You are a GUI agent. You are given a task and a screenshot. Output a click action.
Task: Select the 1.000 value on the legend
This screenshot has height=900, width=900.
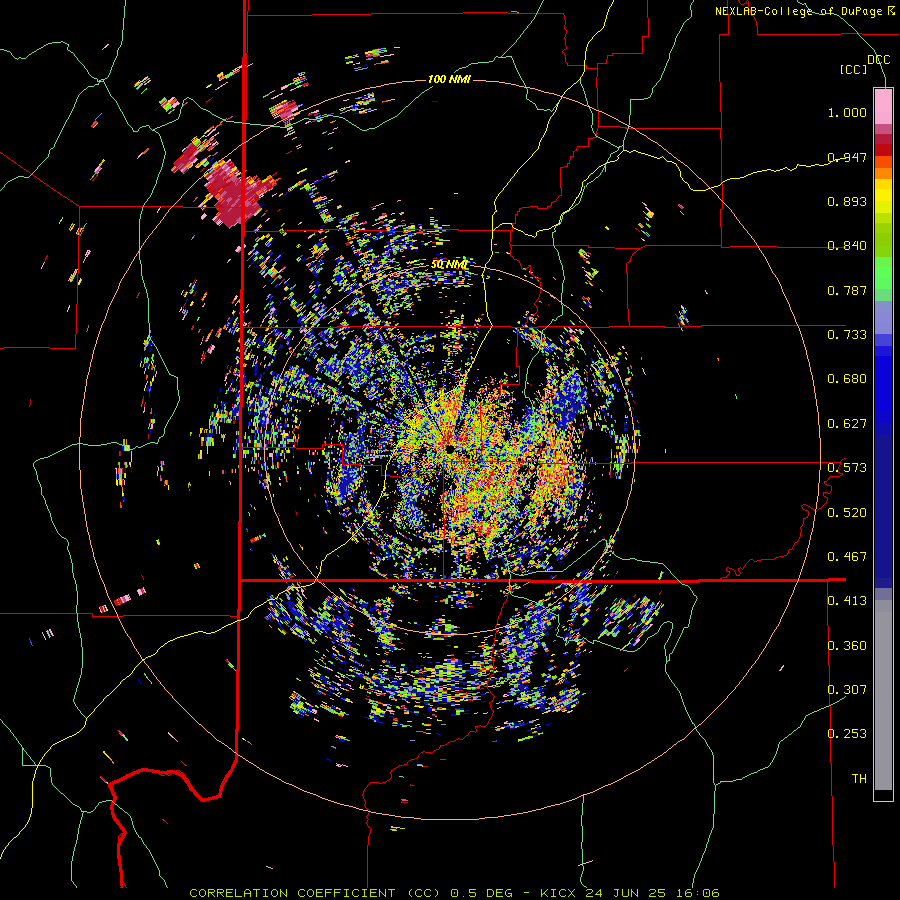coord(847,112)
